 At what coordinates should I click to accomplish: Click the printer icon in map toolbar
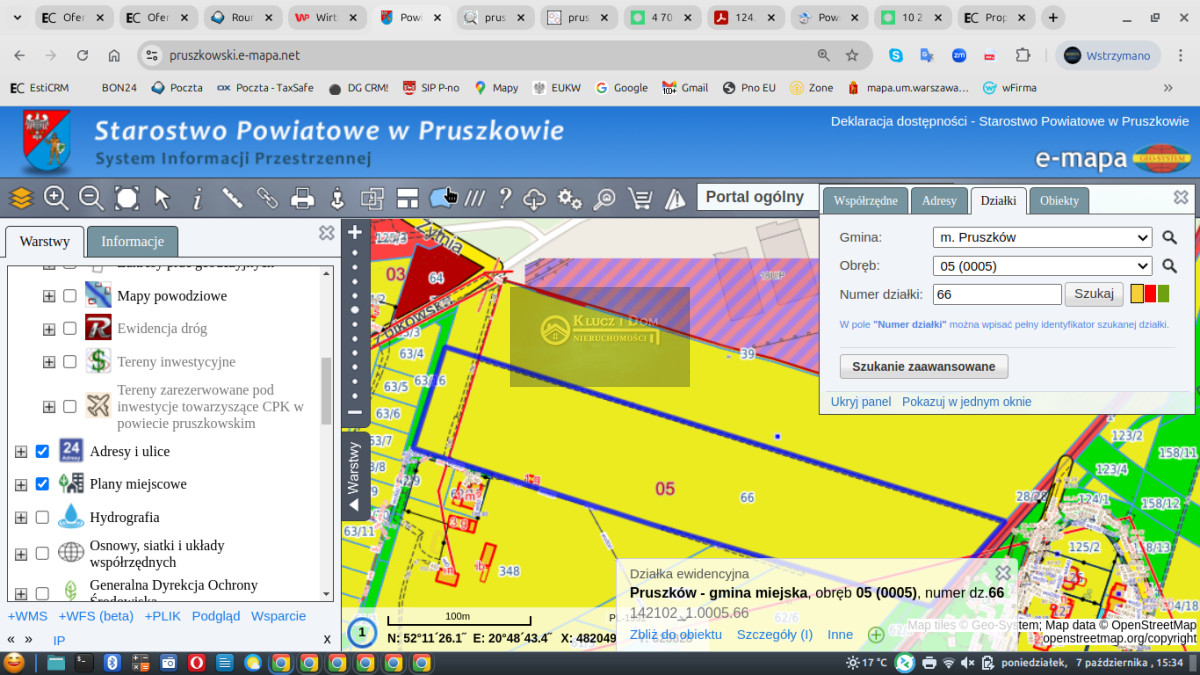click(302, 198)
